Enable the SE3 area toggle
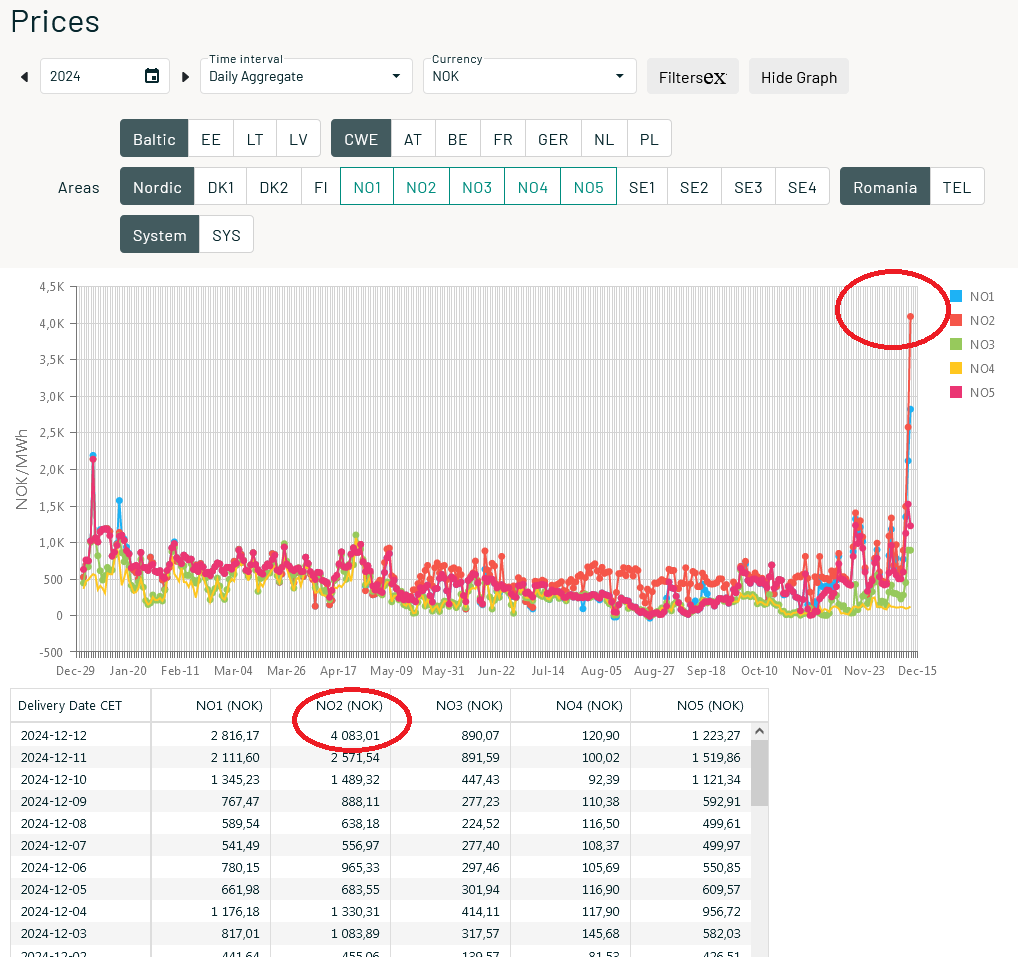Screen dimensions: 1018x957 pos(748,187)
